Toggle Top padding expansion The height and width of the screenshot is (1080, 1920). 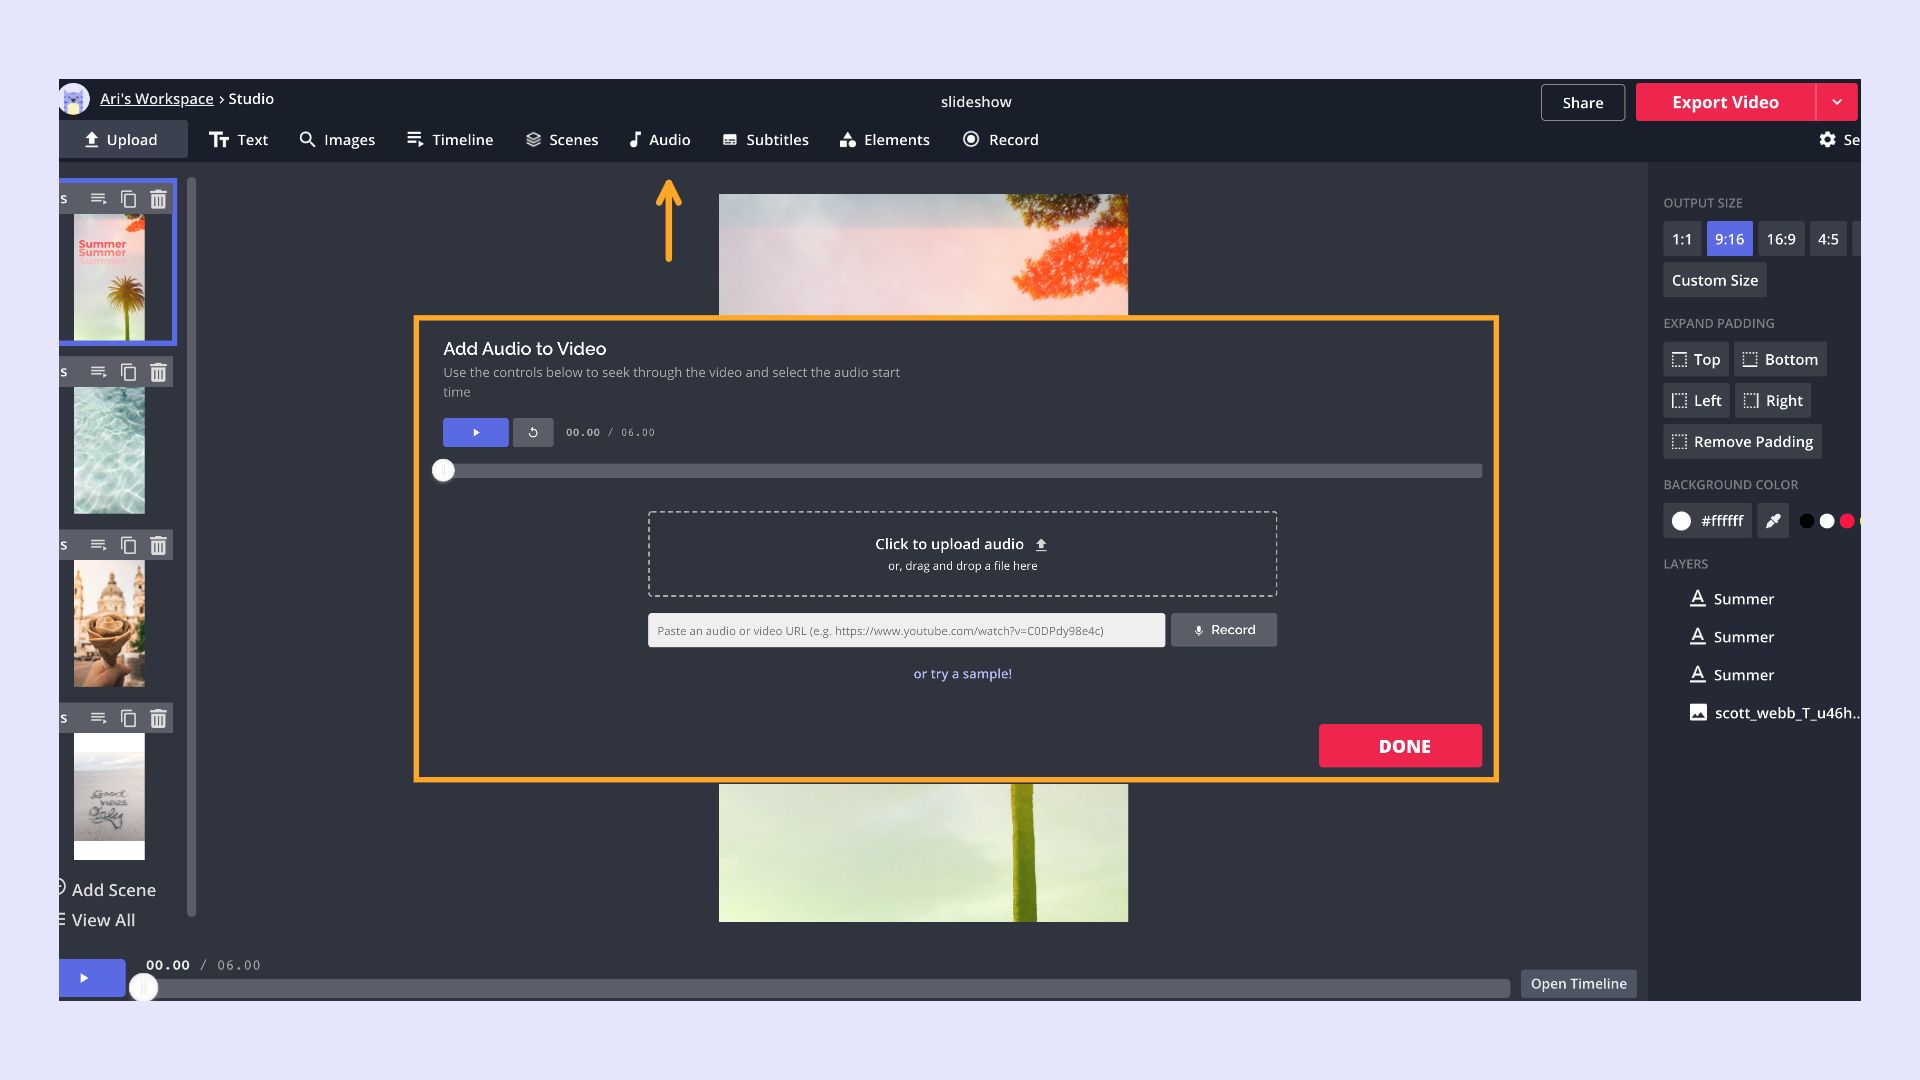[x=1695, y=359]
